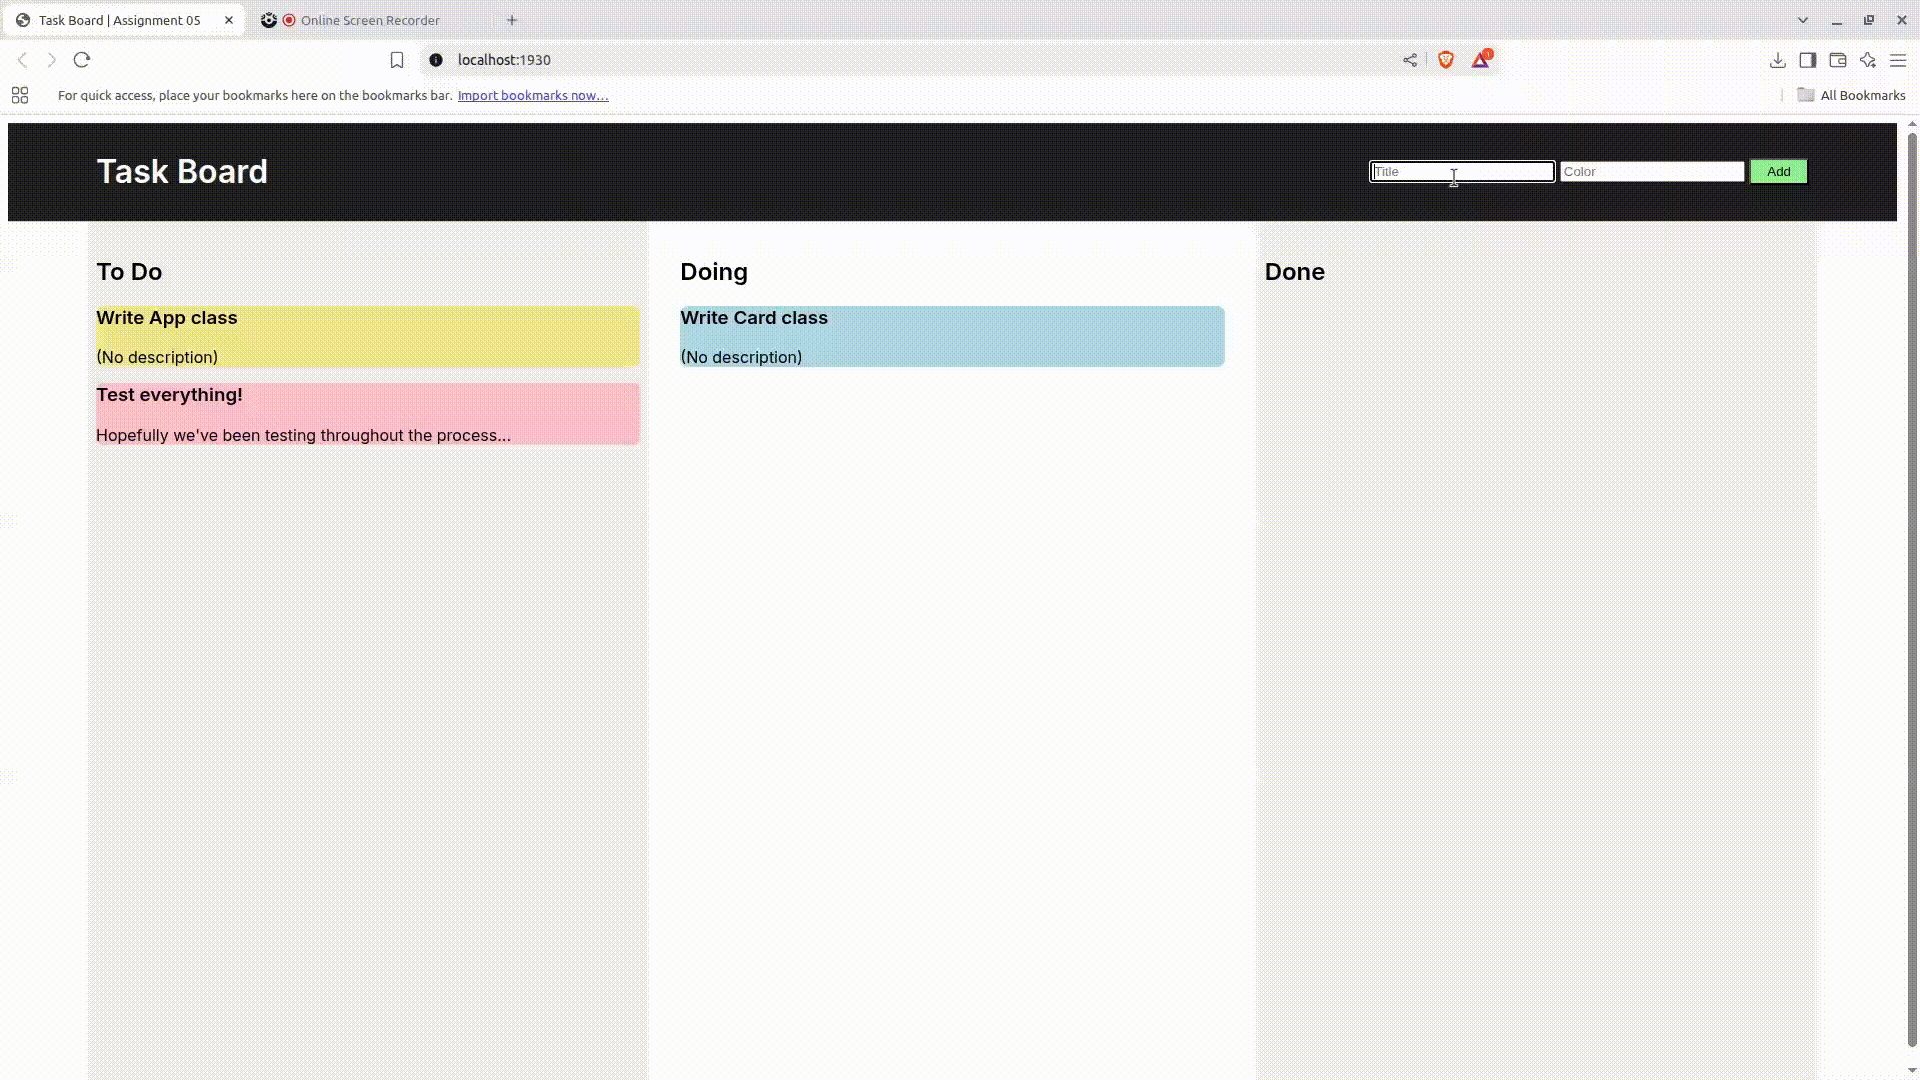Viewport: 1920px width, 1080px height.
Task: Expand the tab search chevron
Action: point(1803,20)
